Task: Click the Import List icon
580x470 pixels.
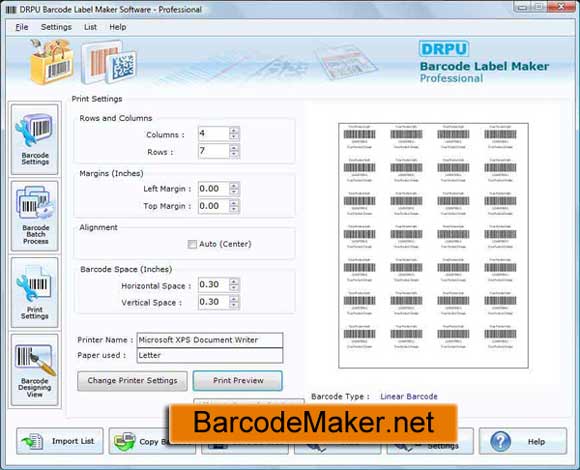Action: pos(33,441)
